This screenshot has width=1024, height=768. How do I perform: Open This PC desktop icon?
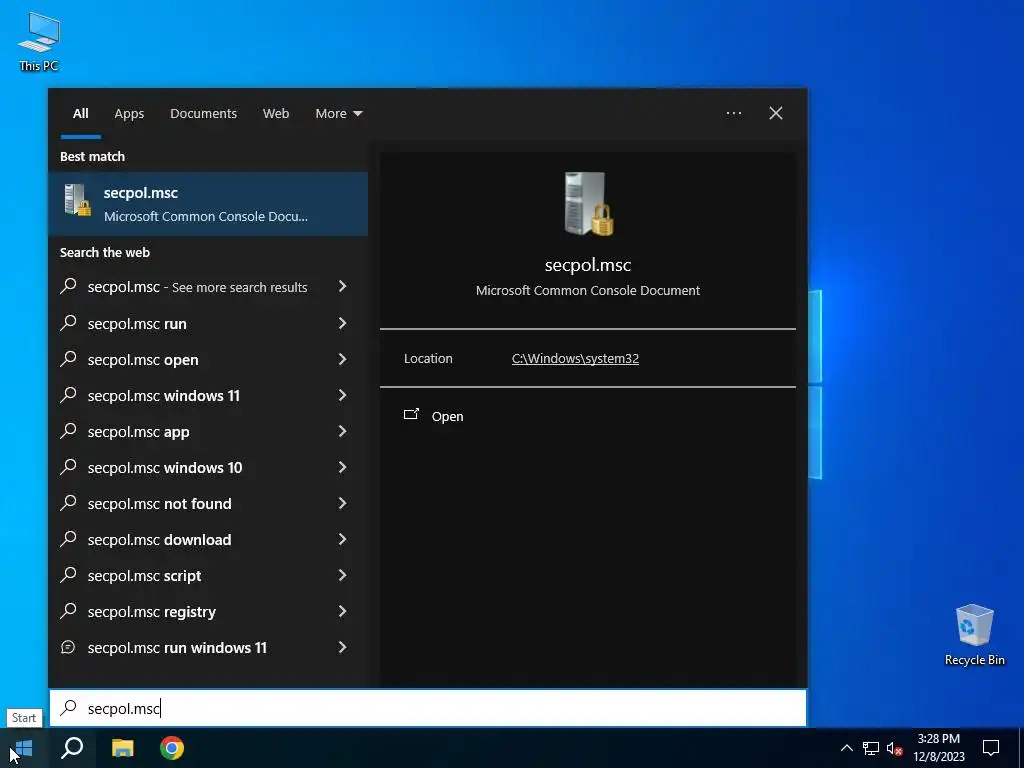[x=39, y=42]
